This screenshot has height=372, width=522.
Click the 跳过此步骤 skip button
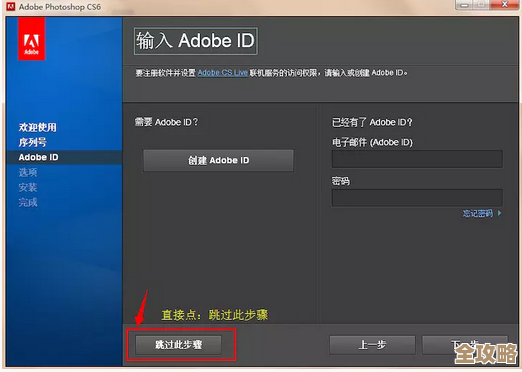point(178,344)
